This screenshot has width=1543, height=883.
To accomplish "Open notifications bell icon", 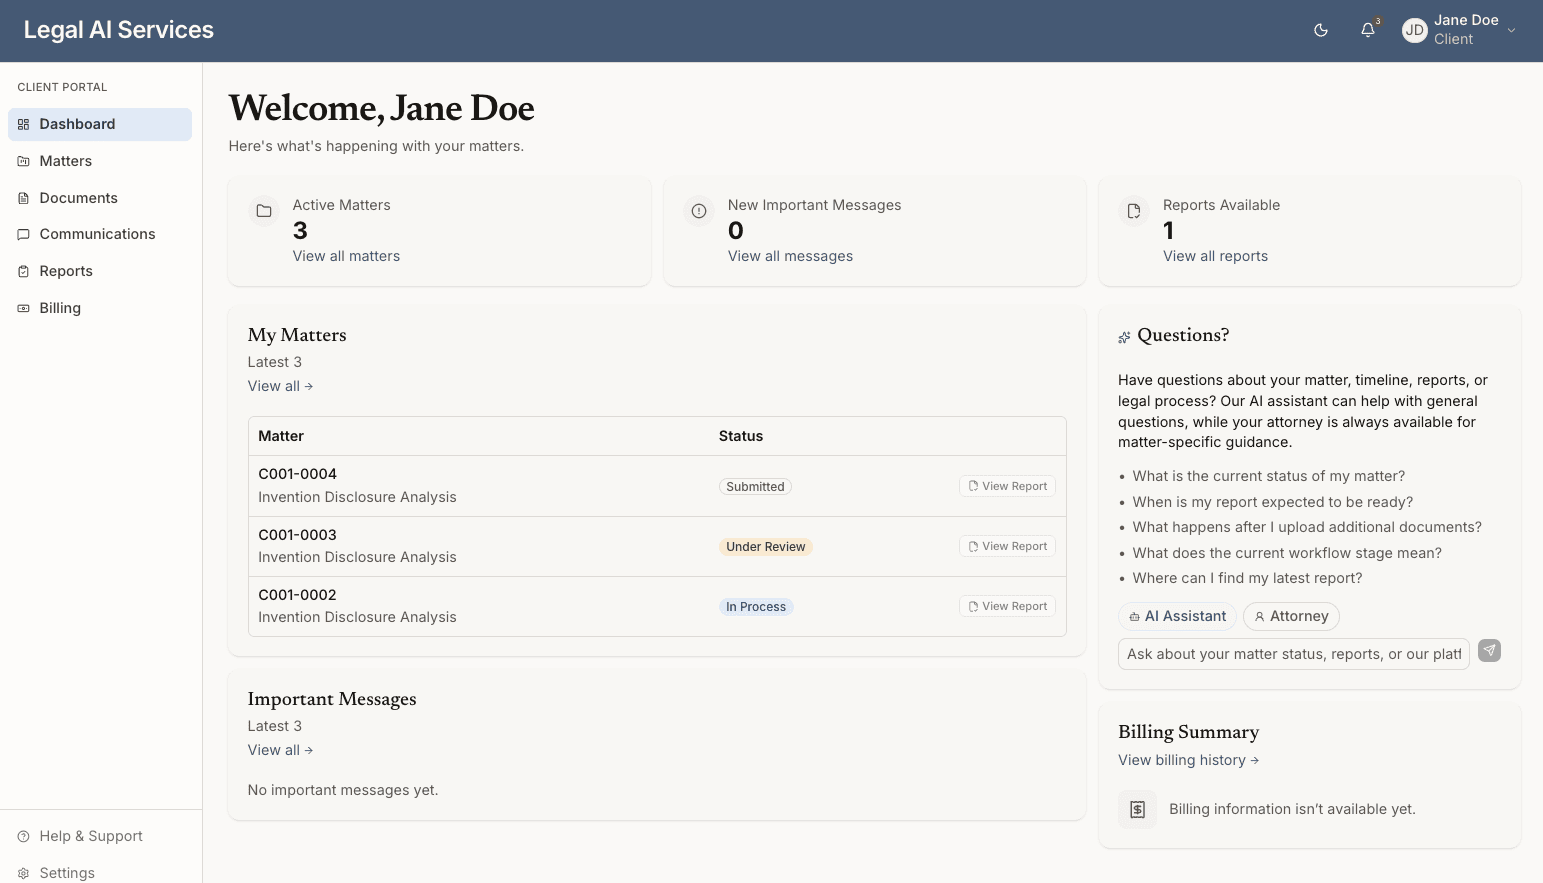I will tap(1368, 30).
